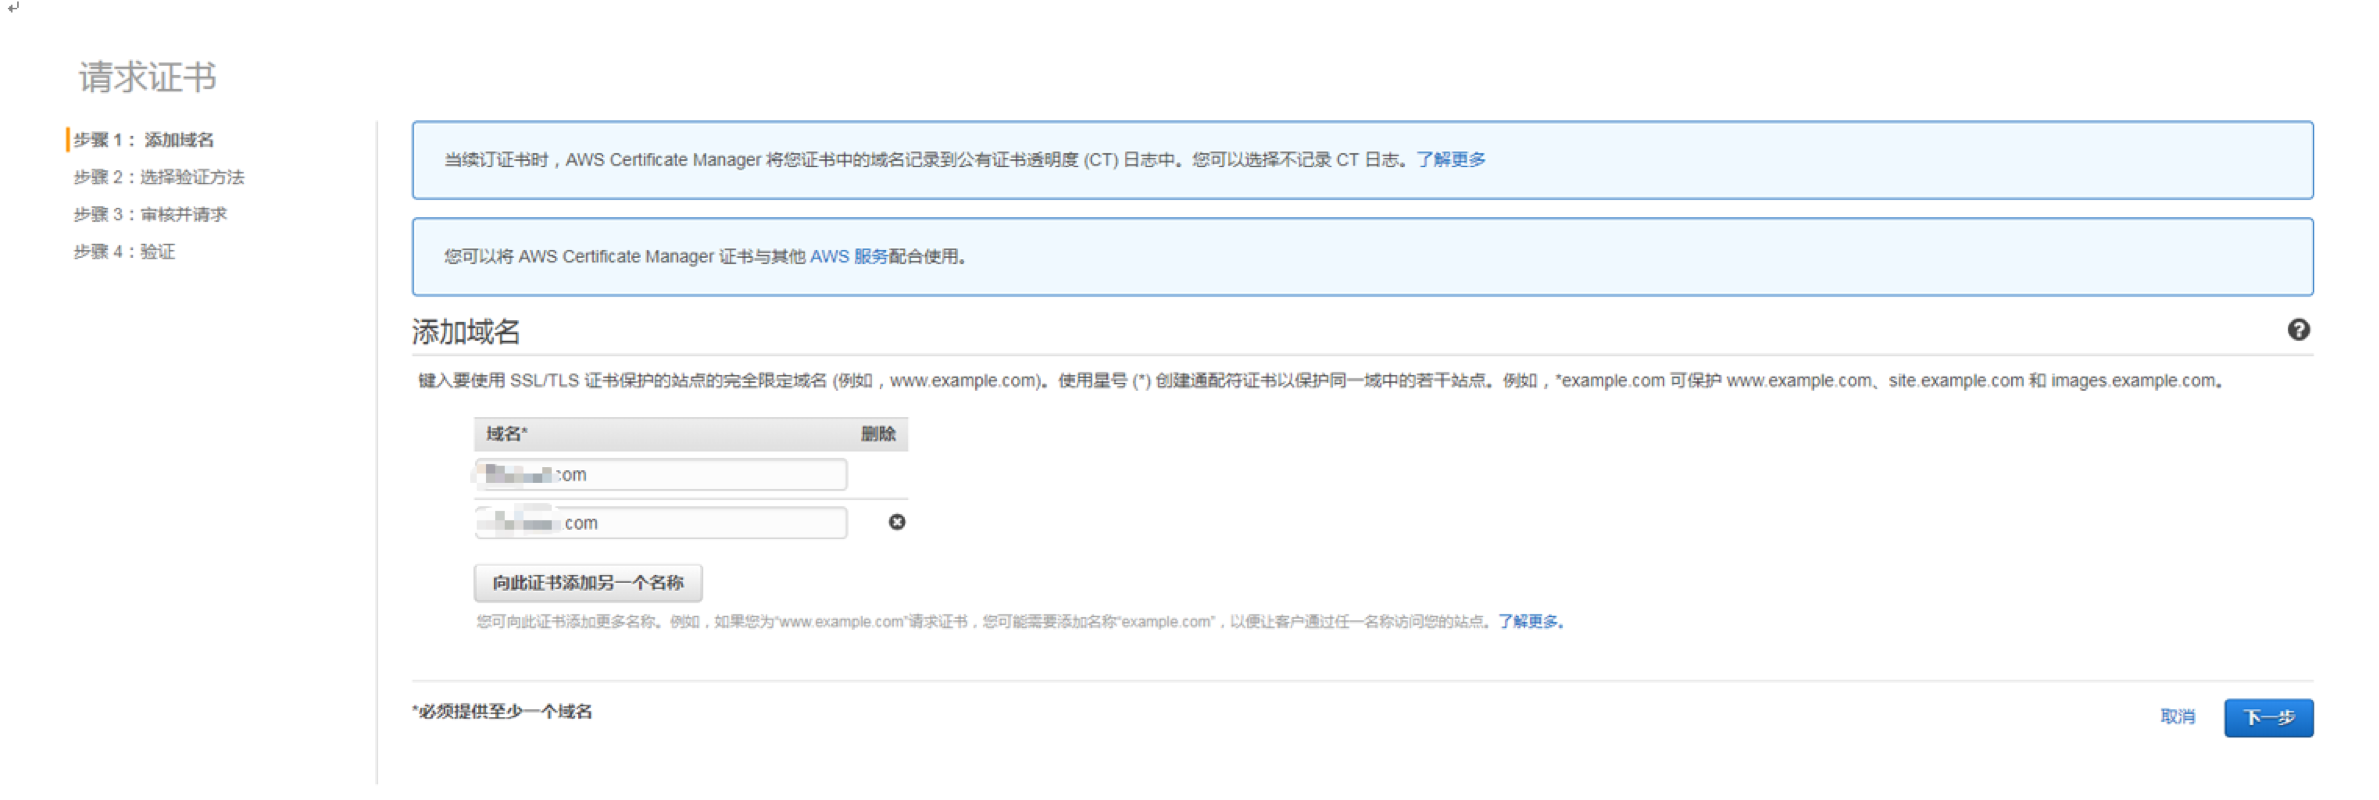
Task: Proceed with the 下一步 button
Action: [x=2268, y=718]
